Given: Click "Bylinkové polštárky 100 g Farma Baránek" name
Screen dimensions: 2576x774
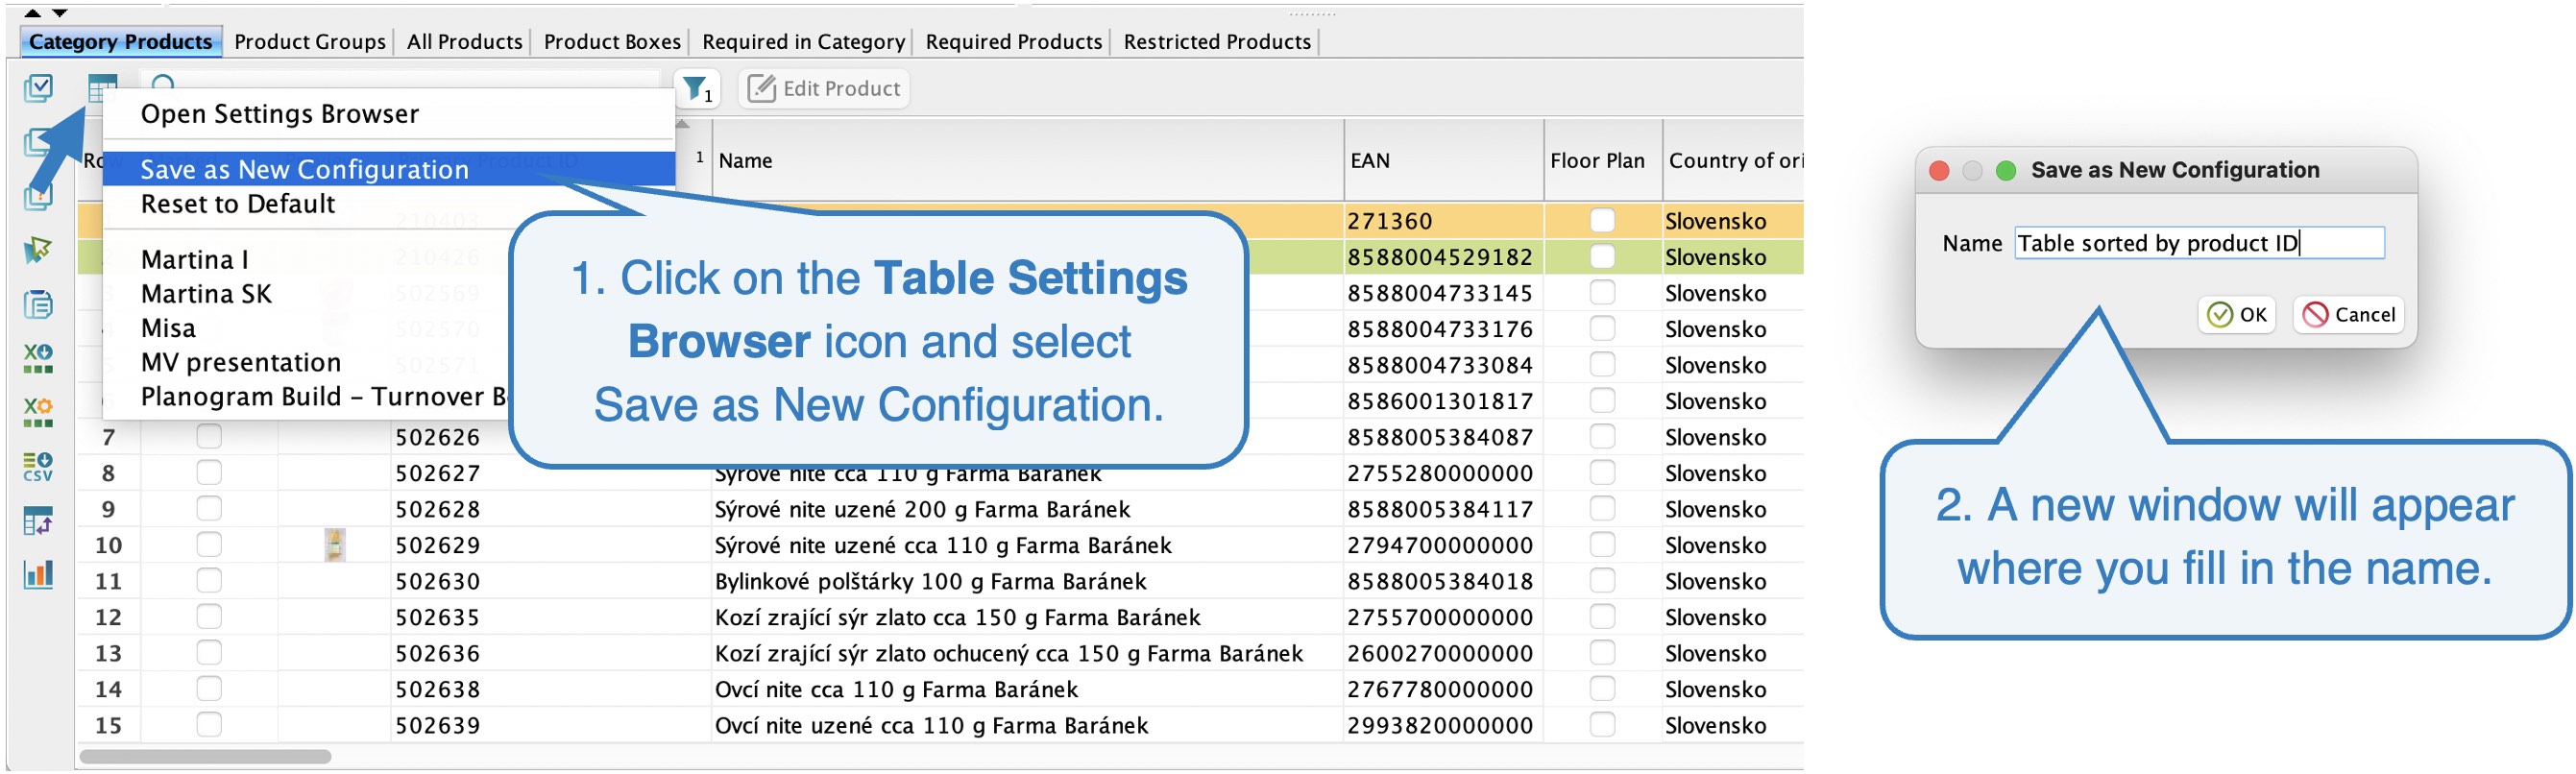Looking at the screenshot, I should [x=930, y=581].
